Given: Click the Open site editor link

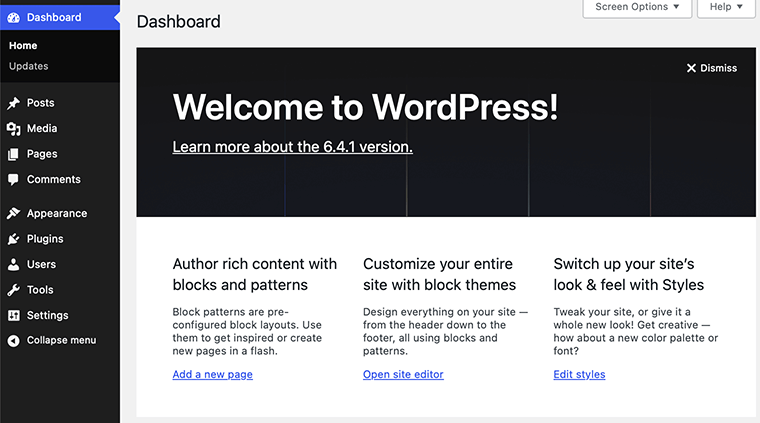Looking at the screenshot, I should (403, 375).
